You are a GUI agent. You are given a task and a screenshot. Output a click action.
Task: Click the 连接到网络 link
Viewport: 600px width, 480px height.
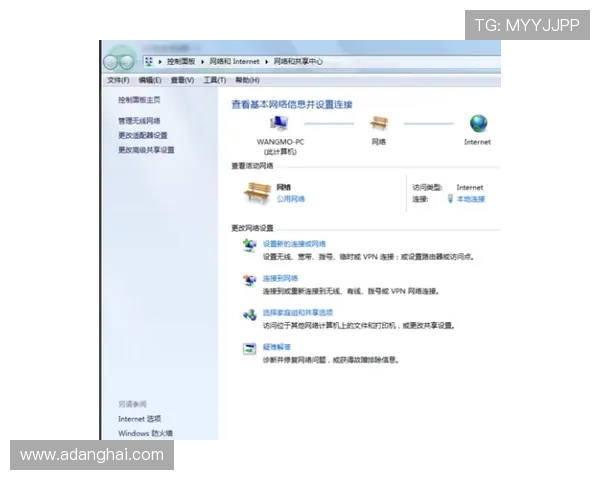pos(280,279)
